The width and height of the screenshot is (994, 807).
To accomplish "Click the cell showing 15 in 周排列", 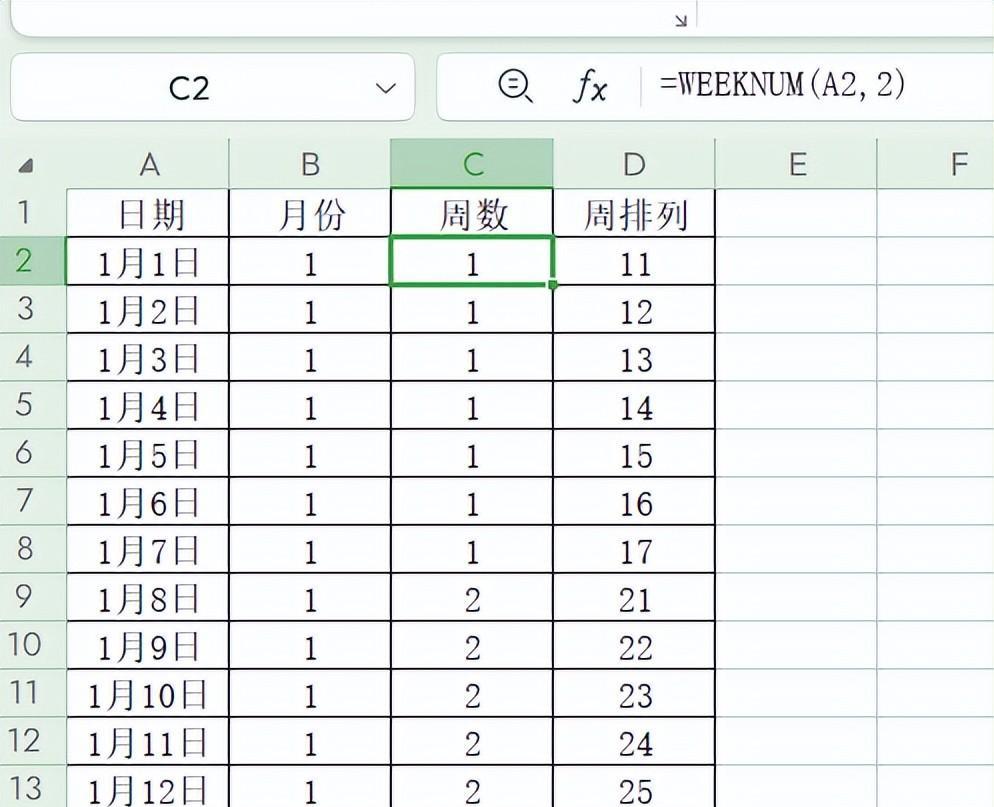I will click(634, 453).
